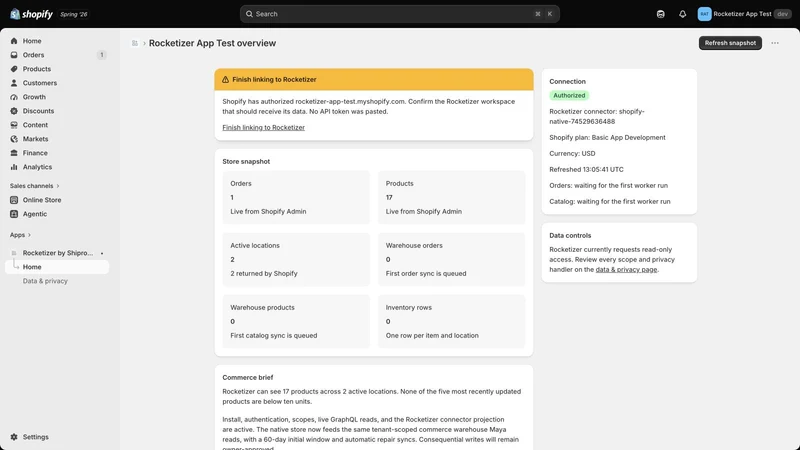Open Orders in the sidebar
The image size is (800, 450).
coord(57,55)
